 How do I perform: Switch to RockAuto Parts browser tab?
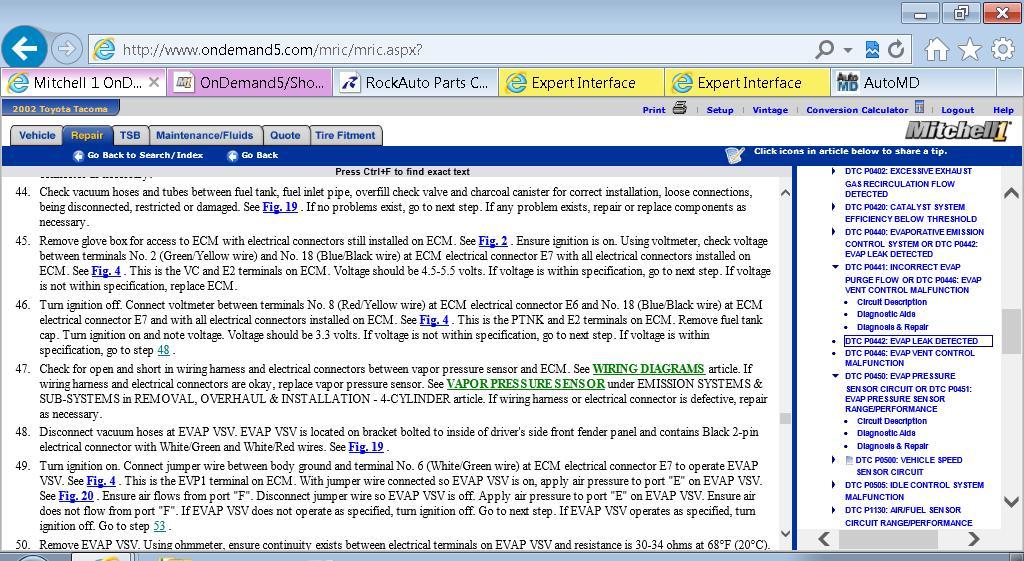(x=416, y=83)
